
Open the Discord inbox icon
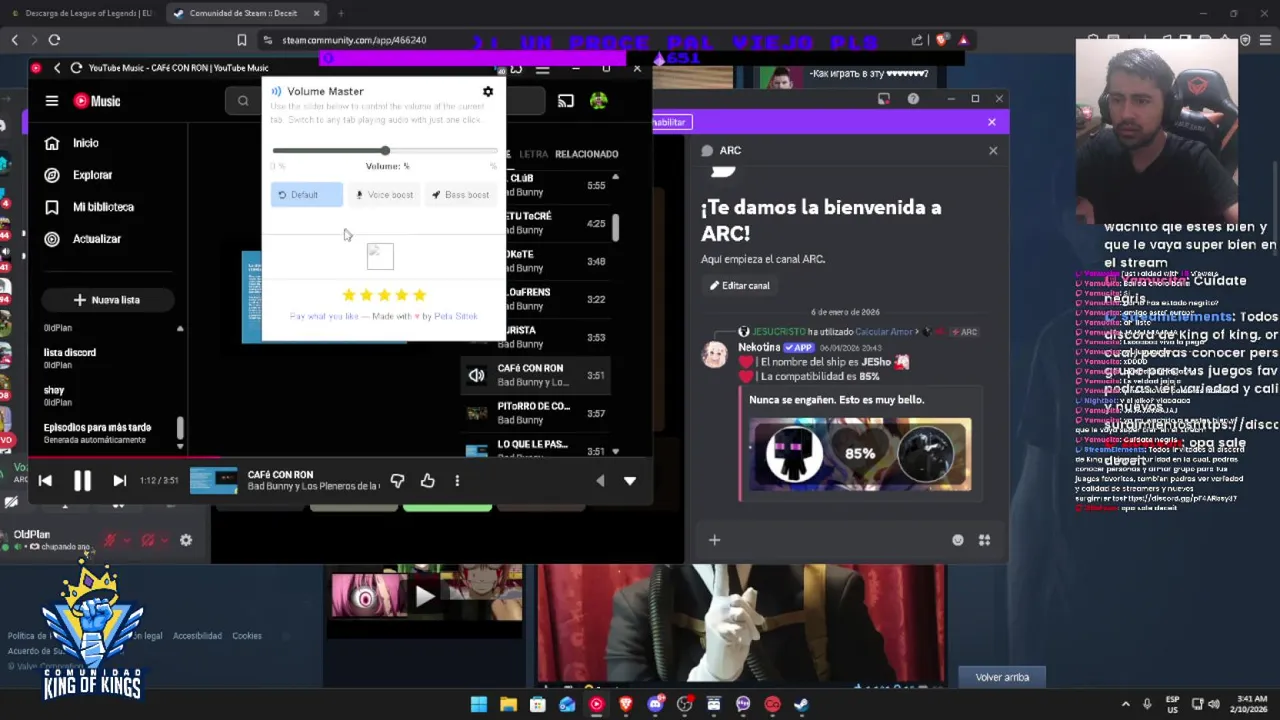point(884,99)
